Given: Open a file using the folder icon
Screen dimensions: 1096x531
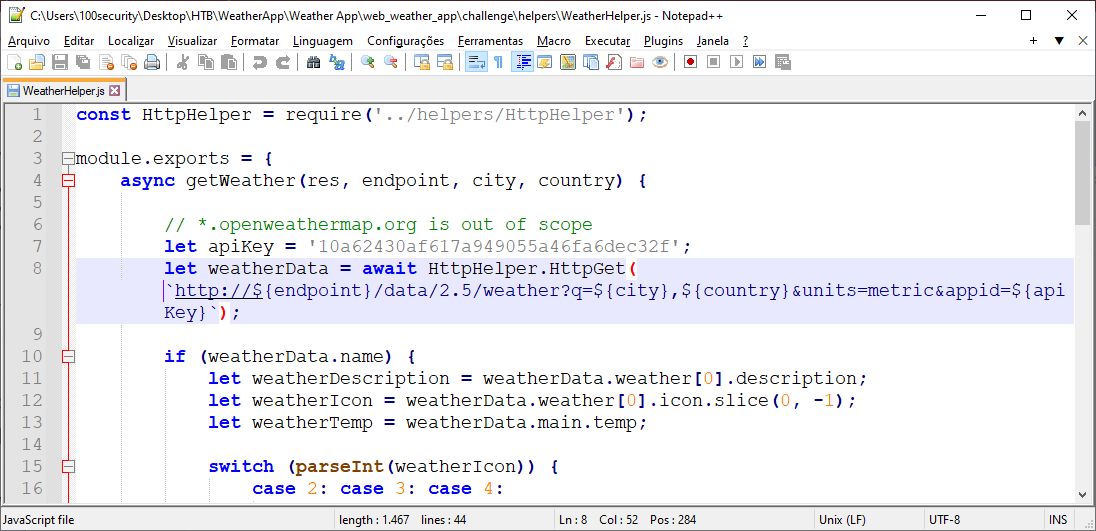Looking at the screenshot, I should click(x=36, y=62).
